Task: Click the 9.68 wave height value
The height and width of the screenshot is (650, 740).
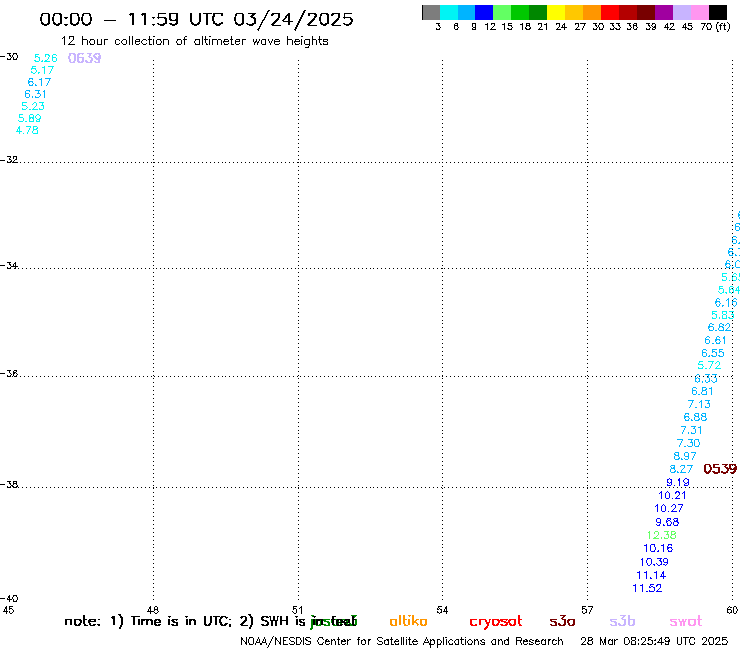Action: (667, 522)
